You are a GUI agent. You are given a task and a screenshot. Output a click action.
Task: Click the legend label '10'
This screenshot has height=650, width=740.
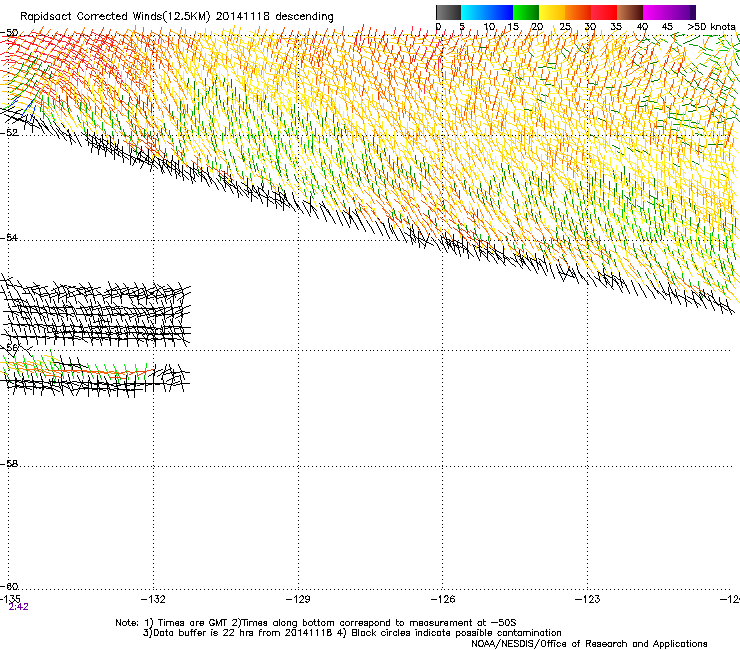(x=489, y=27)
